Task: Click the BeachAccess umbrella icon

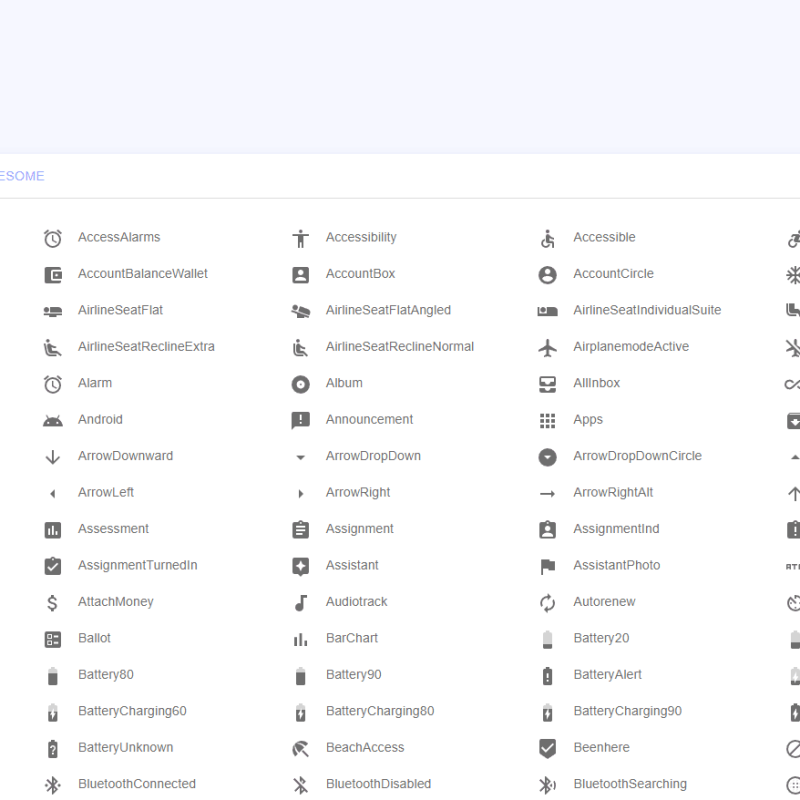Action: tap(300, 748)
